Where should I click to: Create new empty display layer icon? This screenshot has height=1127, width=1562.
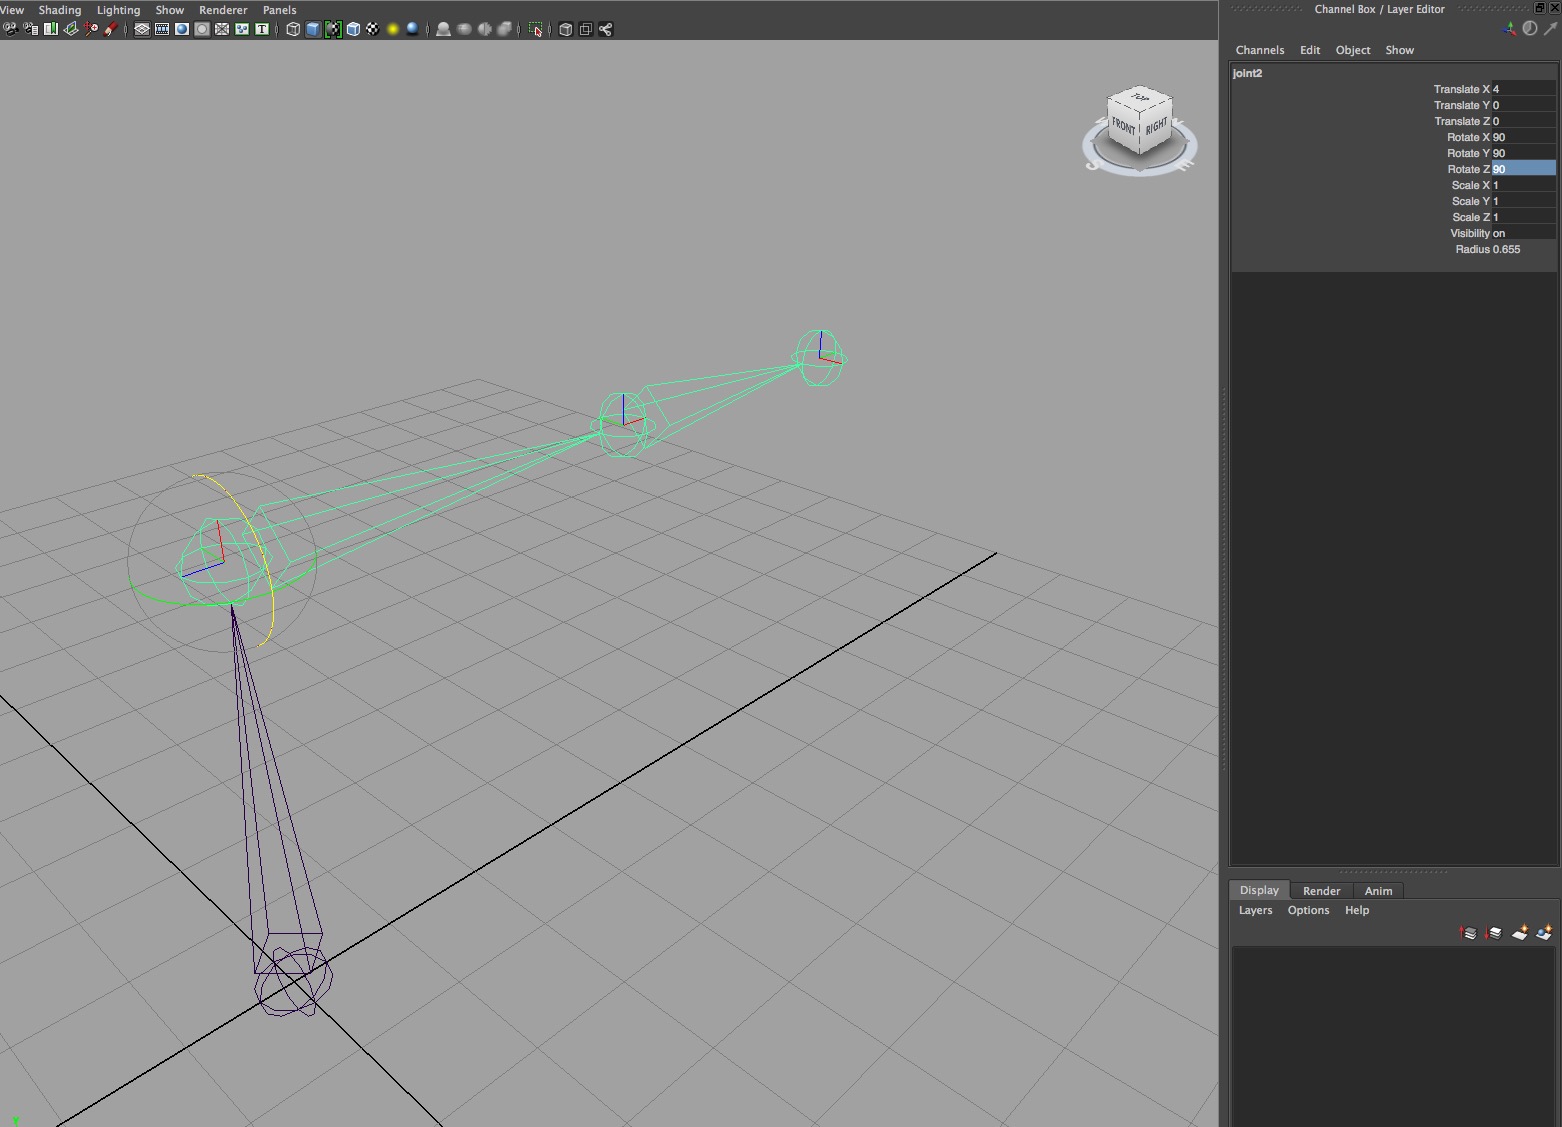click(1519, 933)
